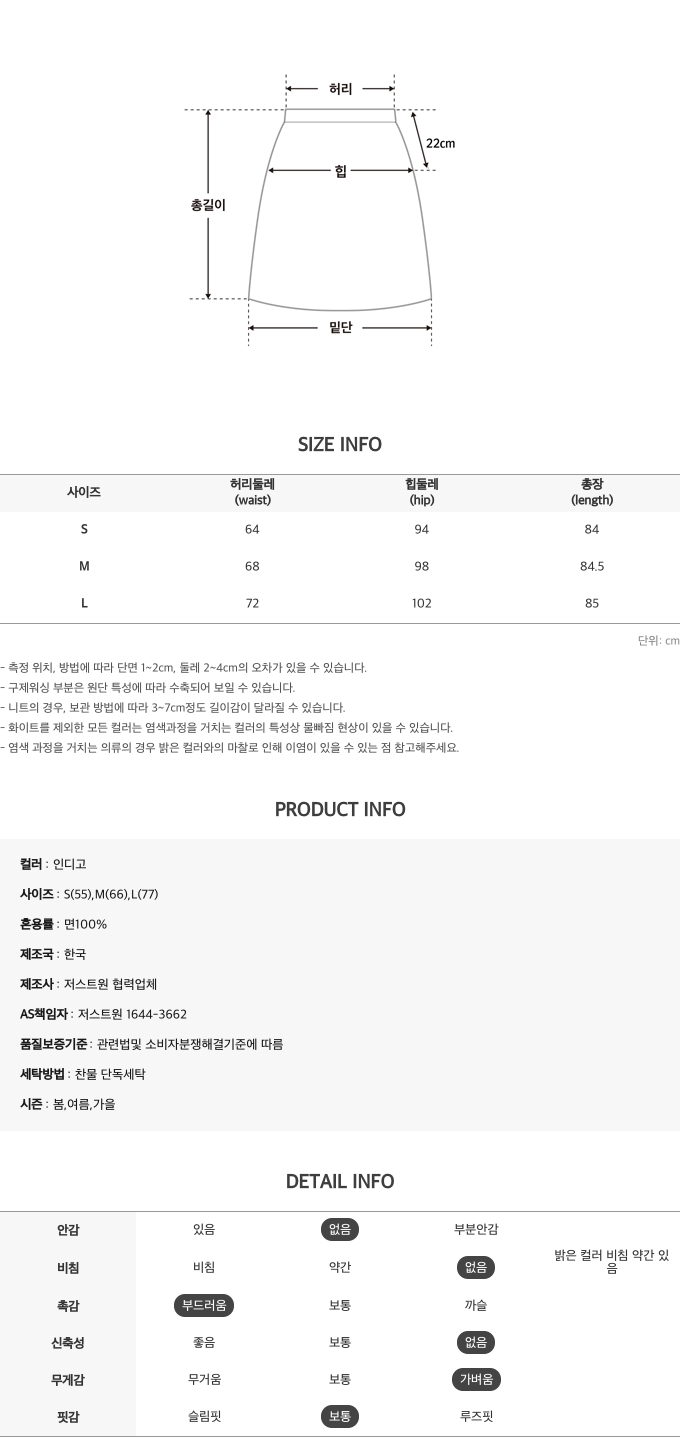Click the 22cm measurement label

pos(440,143)
